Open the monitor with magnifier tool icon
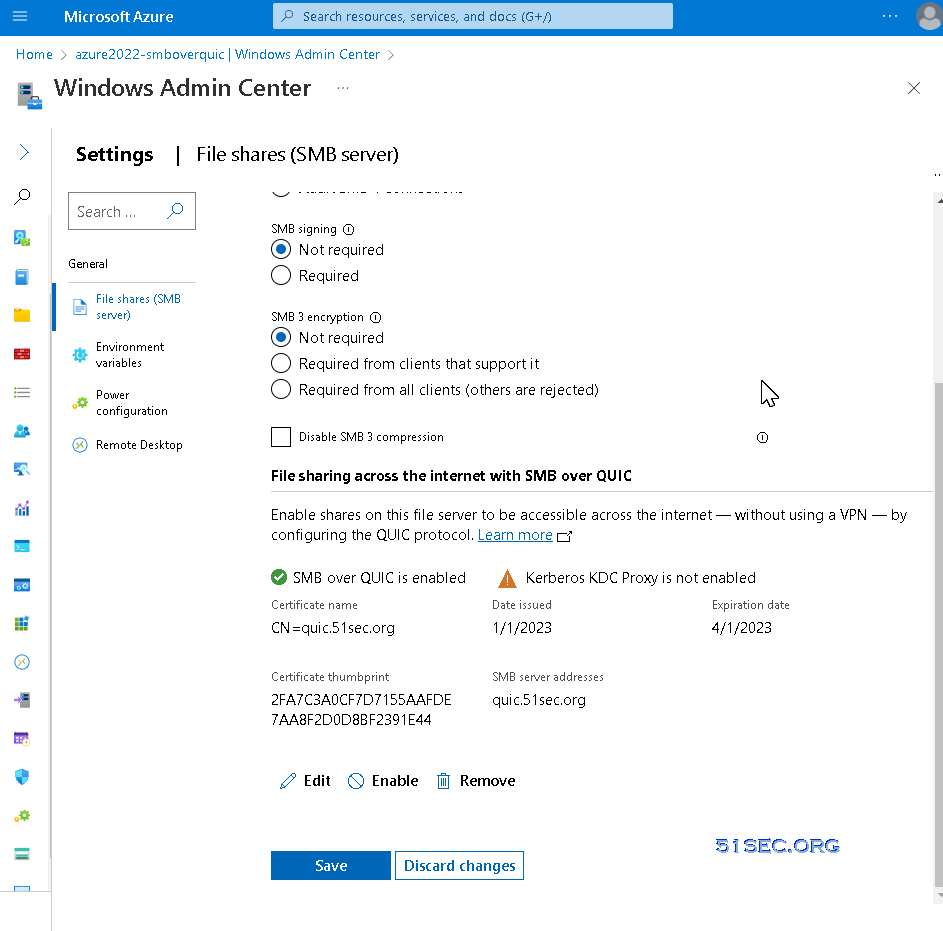Image resolution: width=943 pixels, height=931 pixels. (x=22, y=469)
